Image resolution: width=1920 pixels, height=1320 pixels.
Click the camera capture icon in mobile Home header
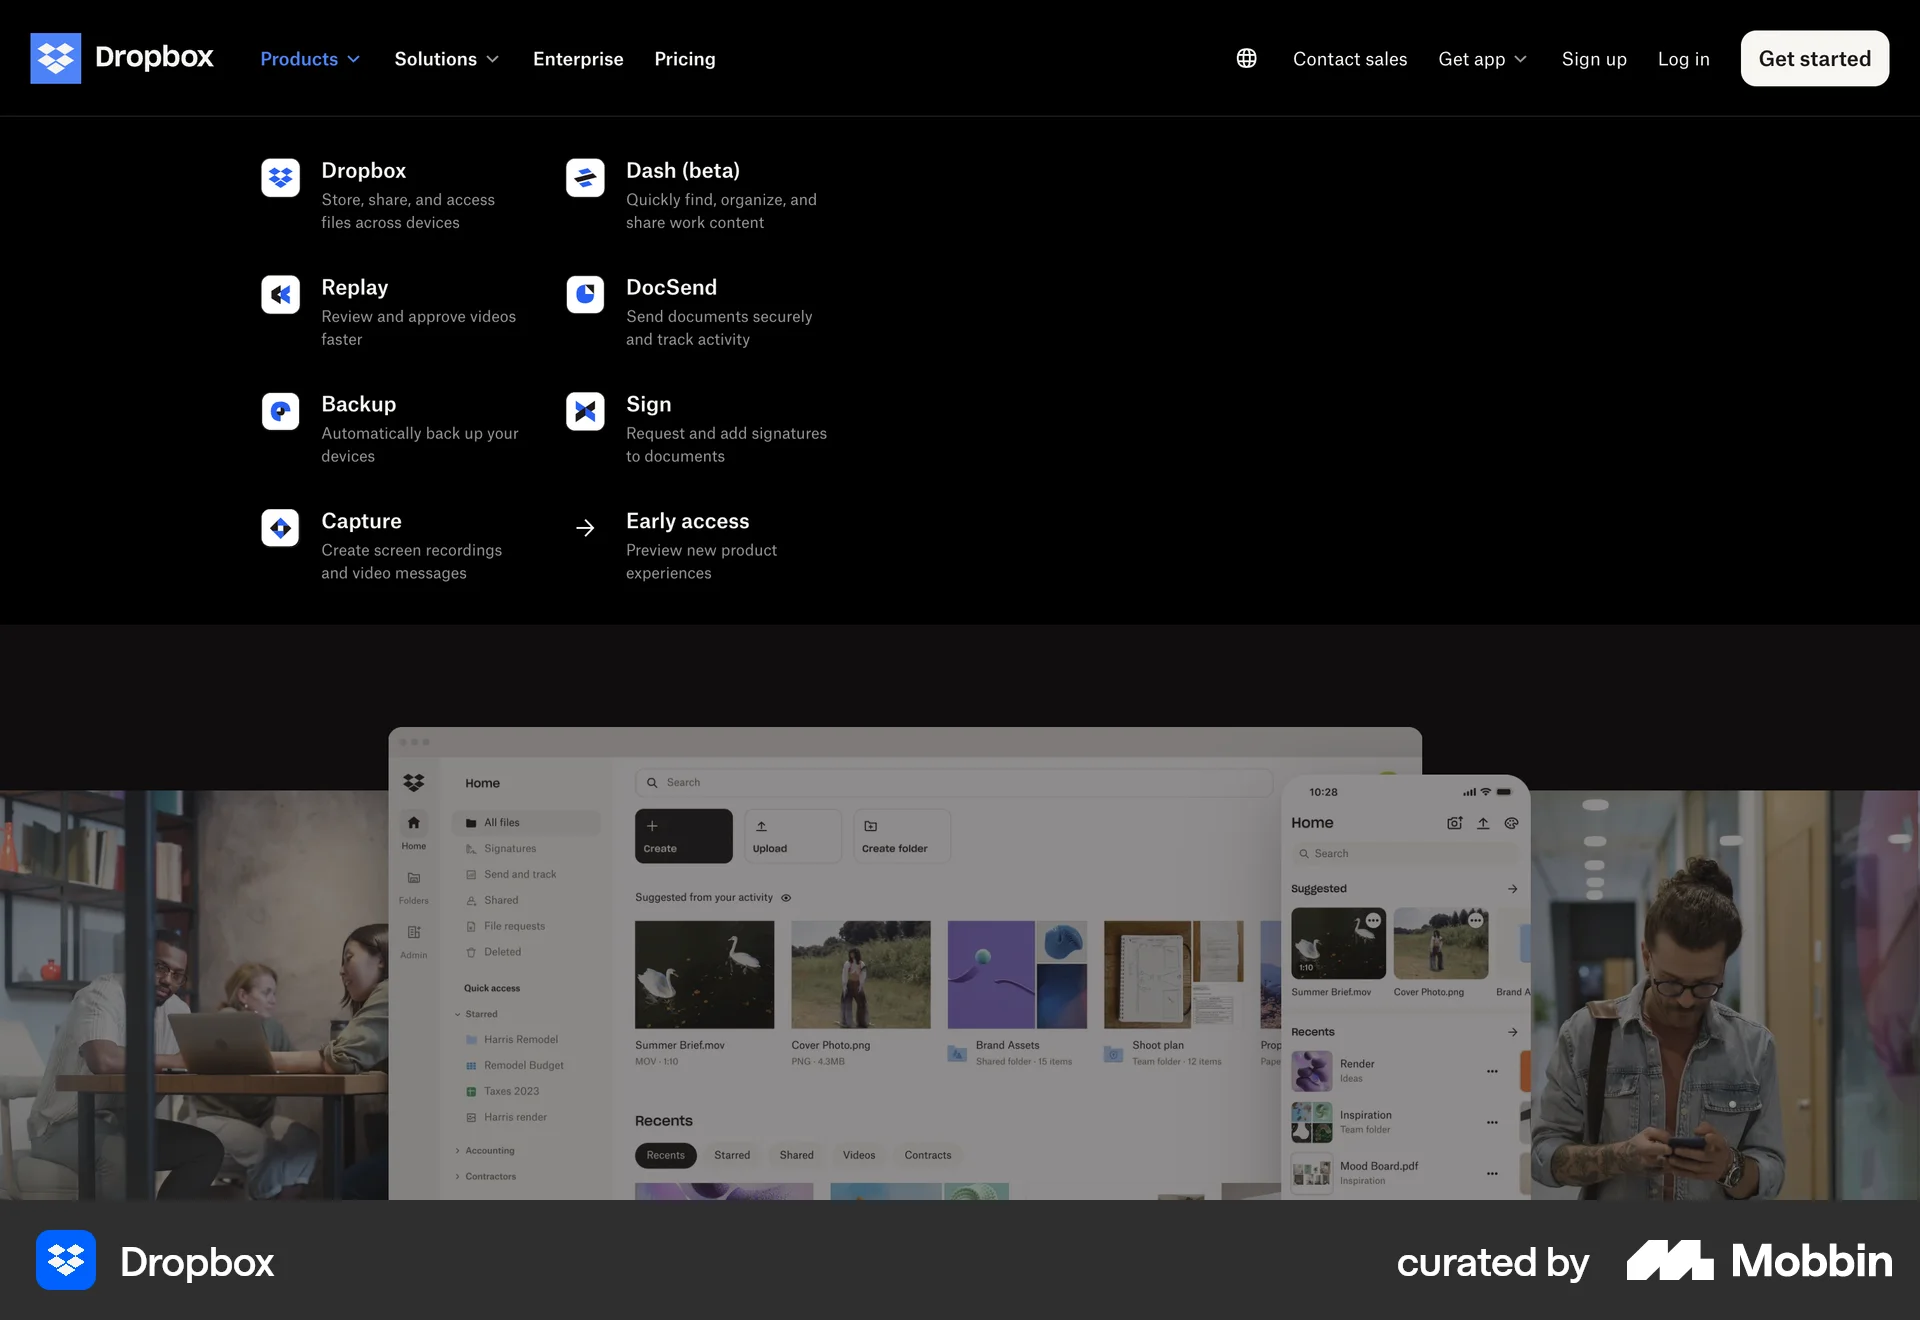point(1454,823)
